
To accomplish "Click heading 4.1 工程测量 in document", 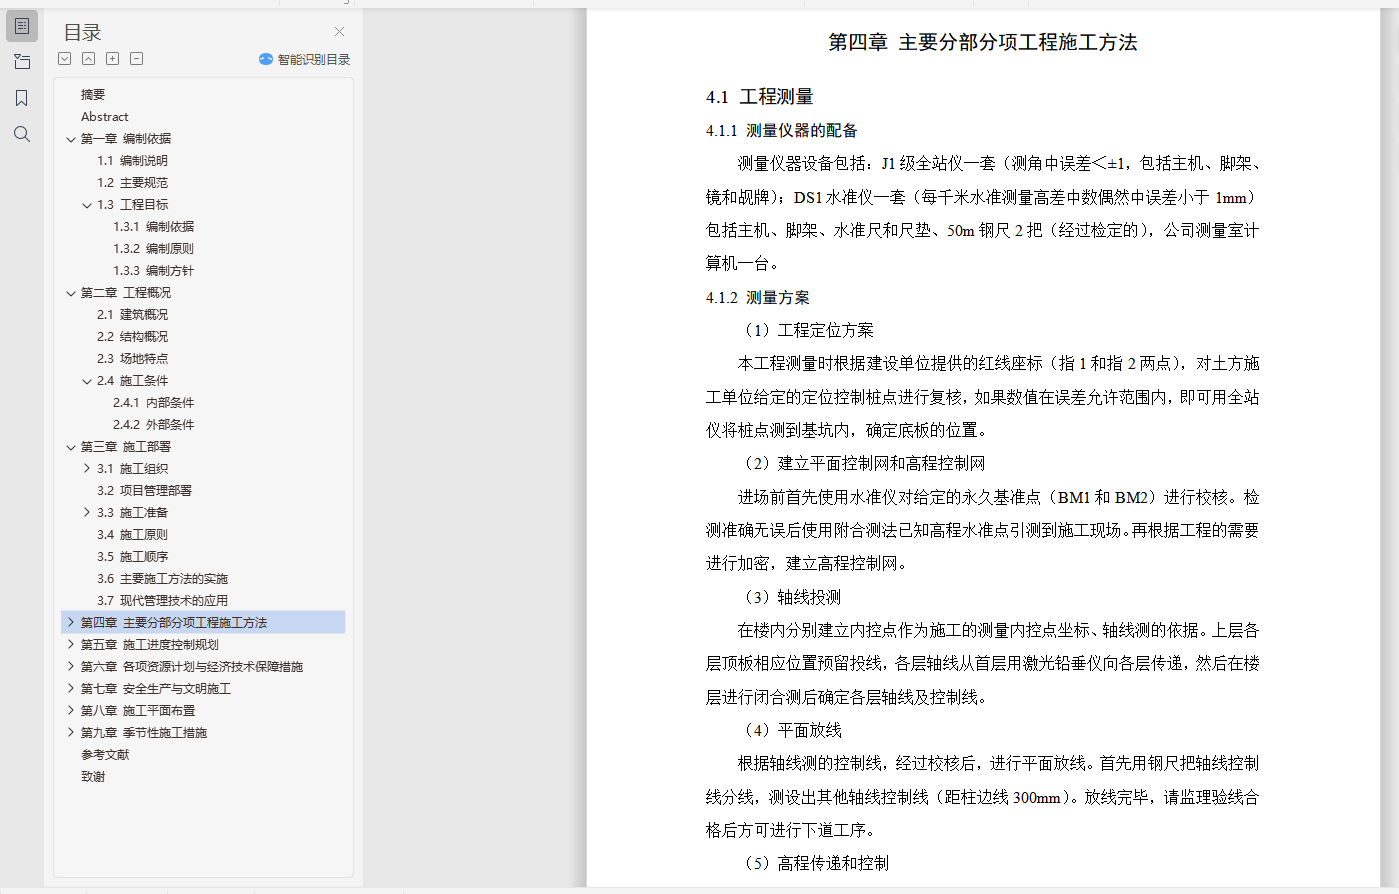I will click(x=760, y=97).
